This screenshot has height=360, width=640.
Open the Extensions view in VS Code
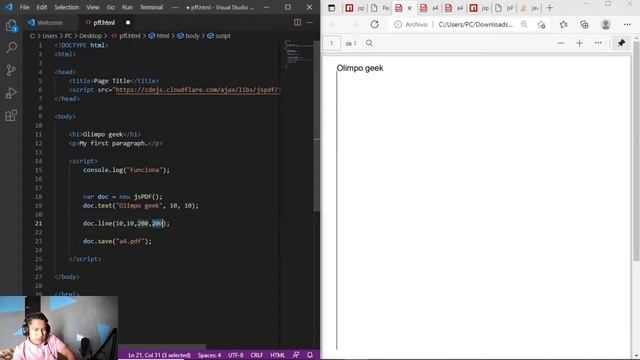pos(11,116)
